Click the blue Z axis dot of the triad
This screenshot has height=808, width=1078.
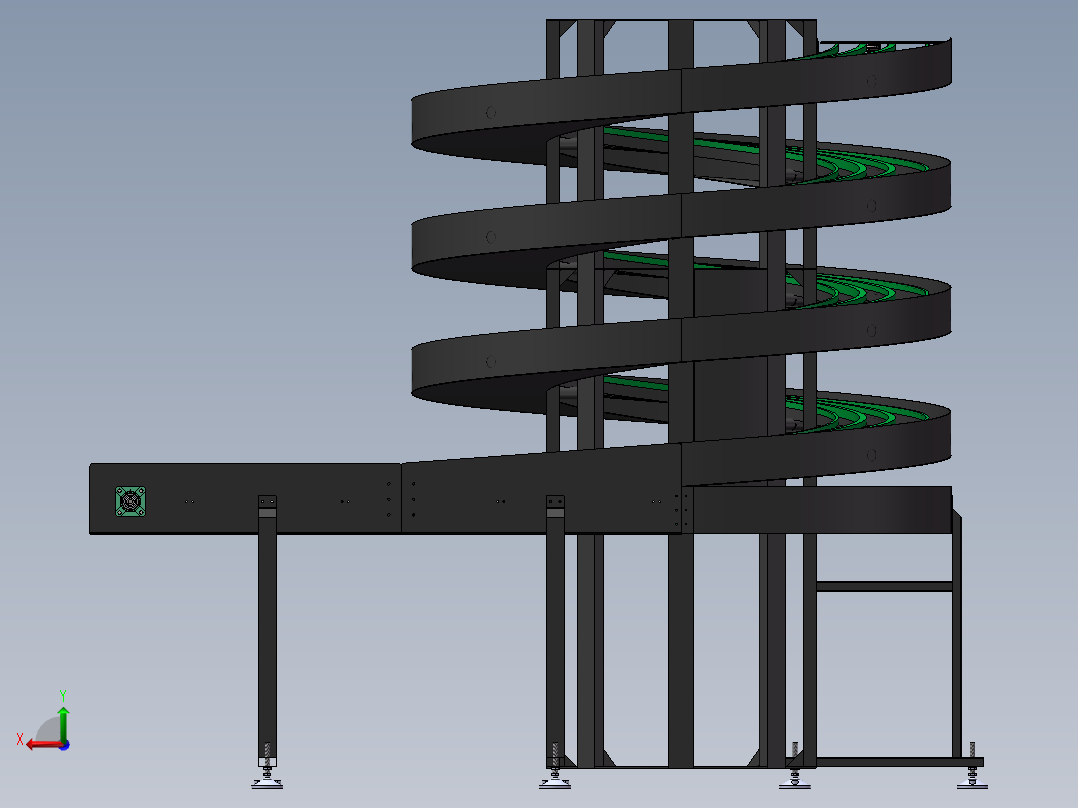(64, 745)
